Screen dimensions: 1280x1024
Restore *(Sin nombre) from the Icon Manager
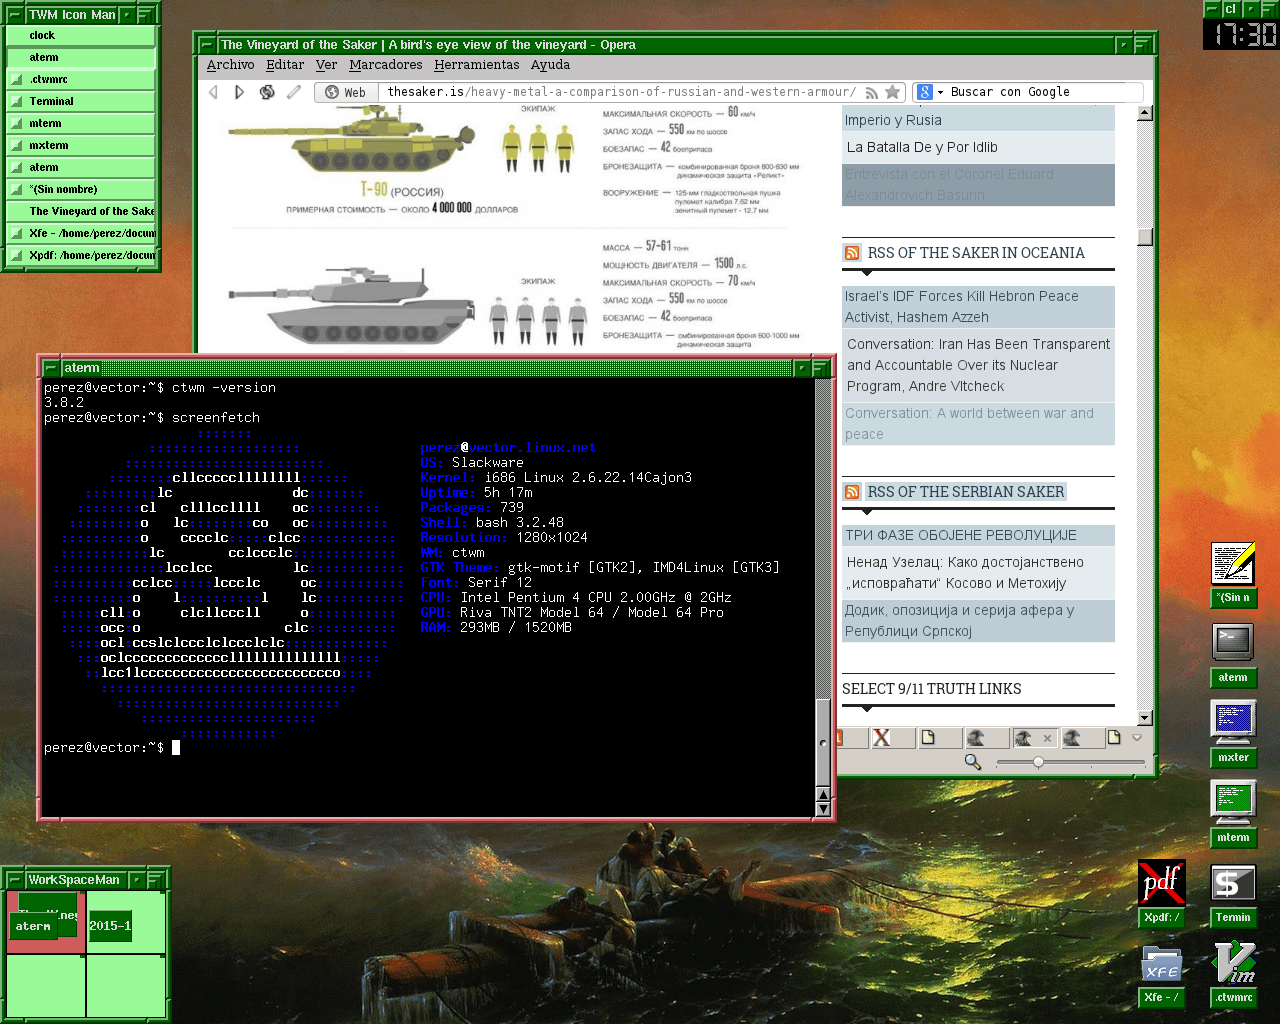pos(81,189)
